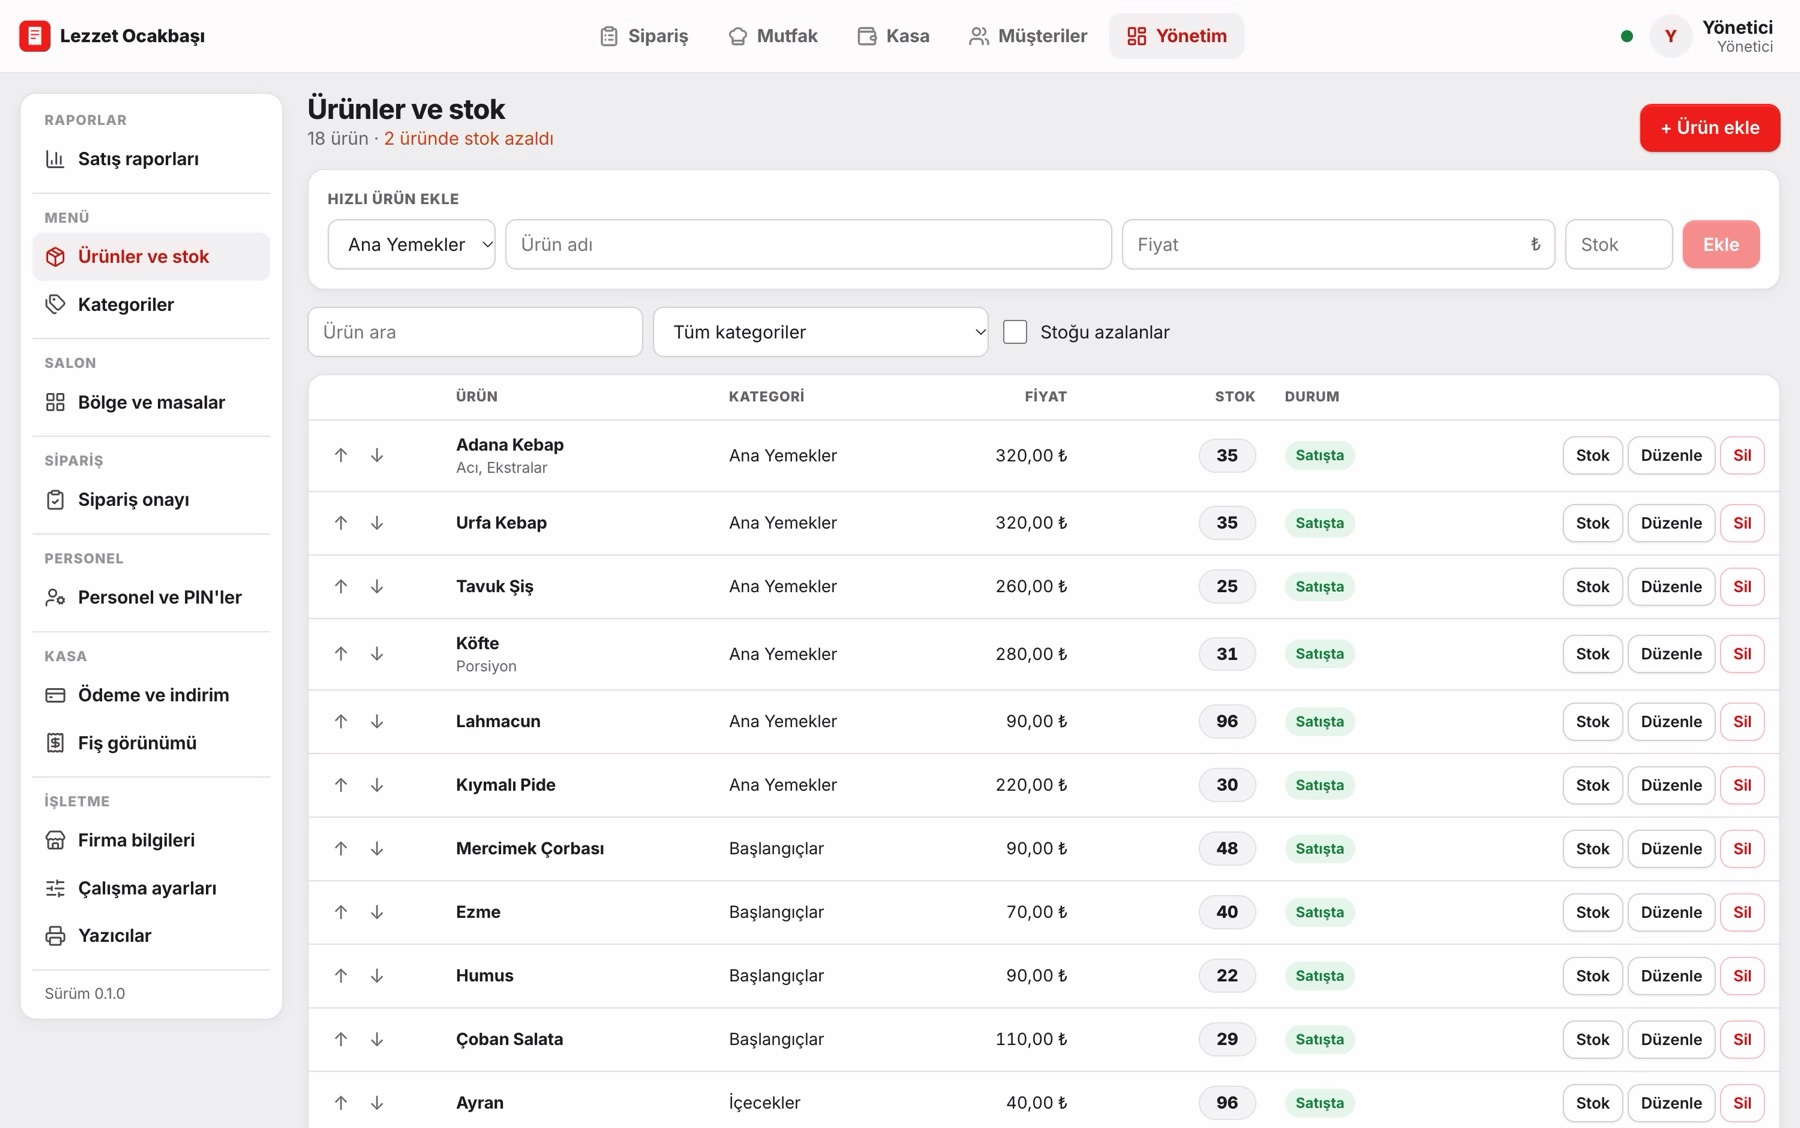Move Urfa Kebap down with arrow
The image size is (1800, 1128).
[x=377, y=523]
